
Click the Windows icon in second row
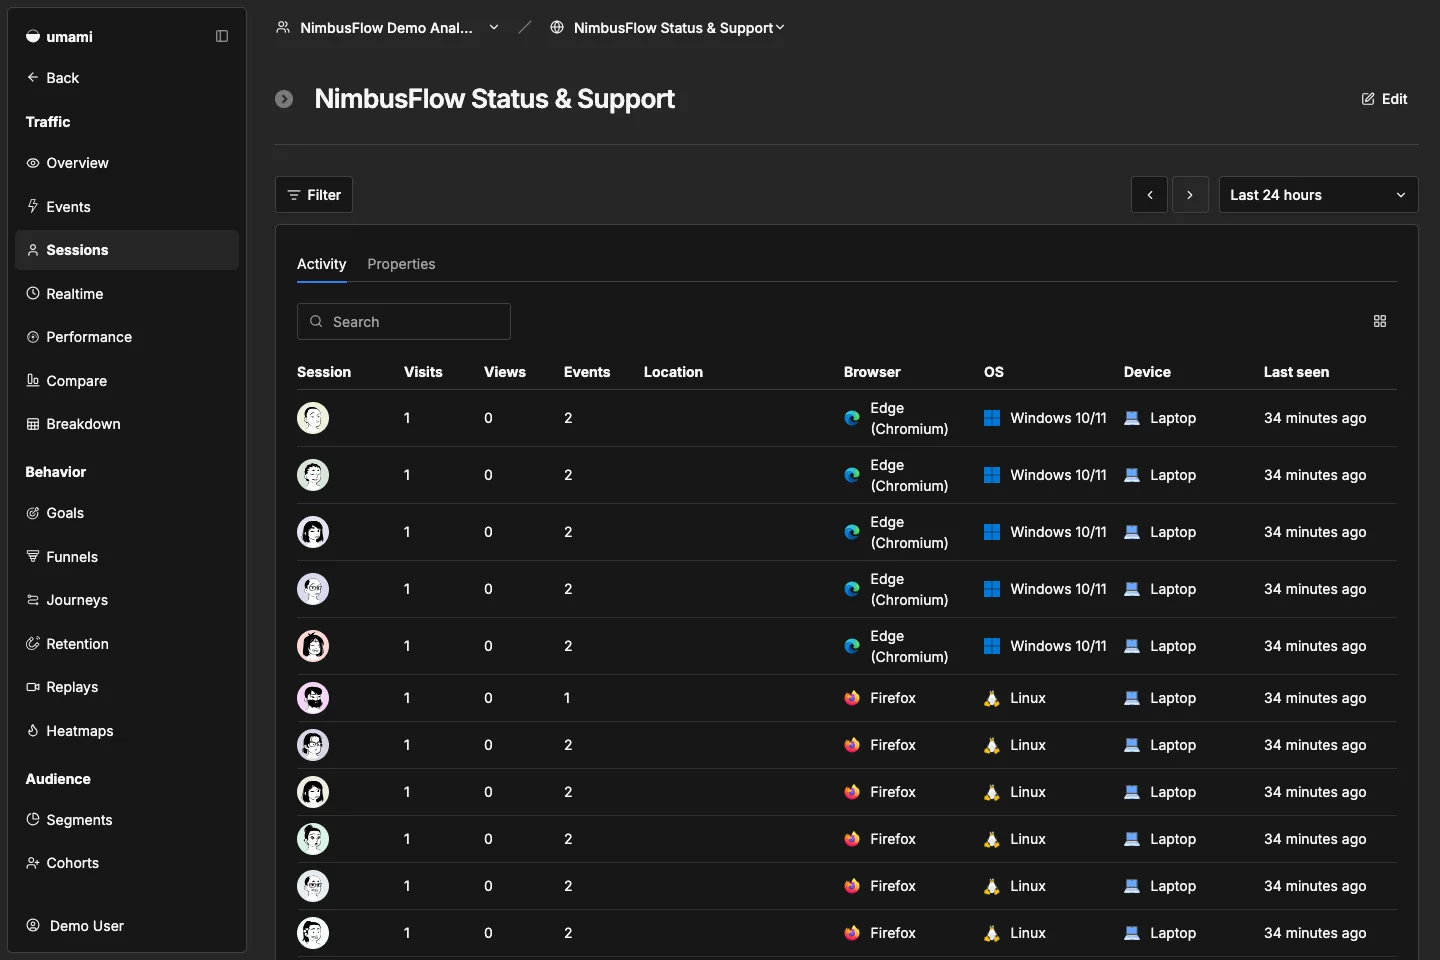point(992,475)
